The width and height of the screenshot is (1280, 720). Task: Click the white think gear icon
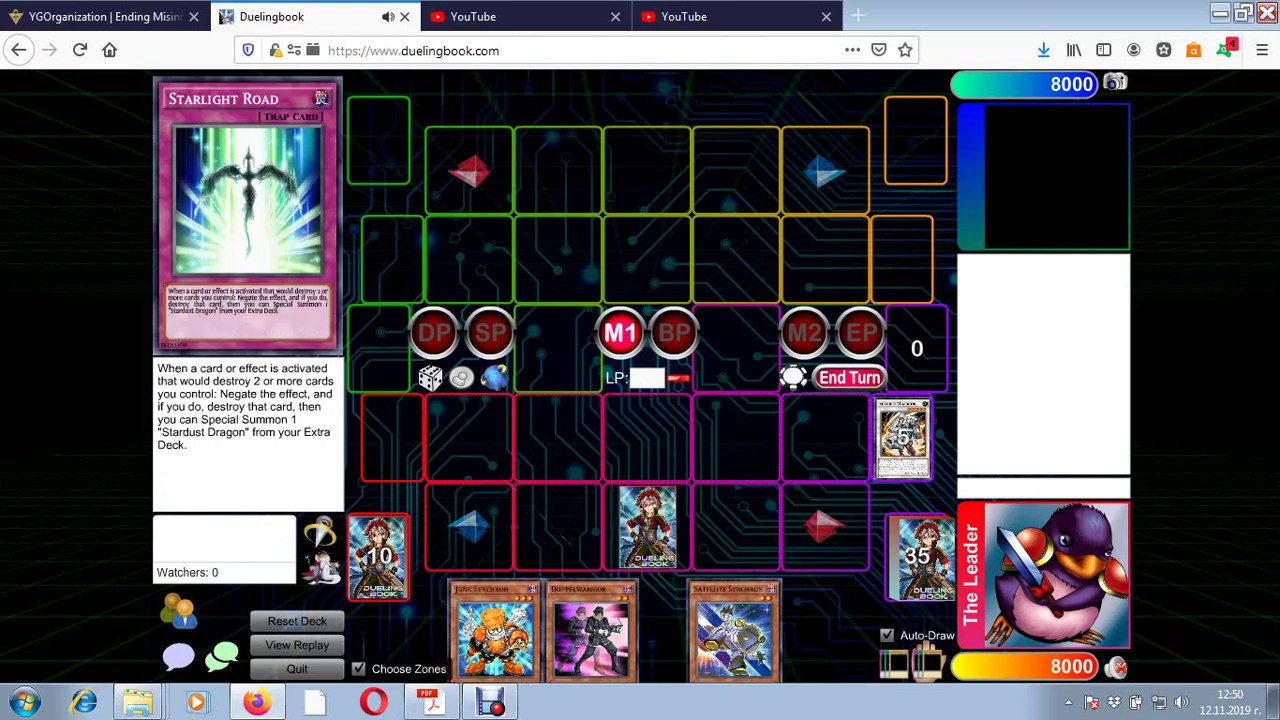pyautogui.click(x=793, y=377)
